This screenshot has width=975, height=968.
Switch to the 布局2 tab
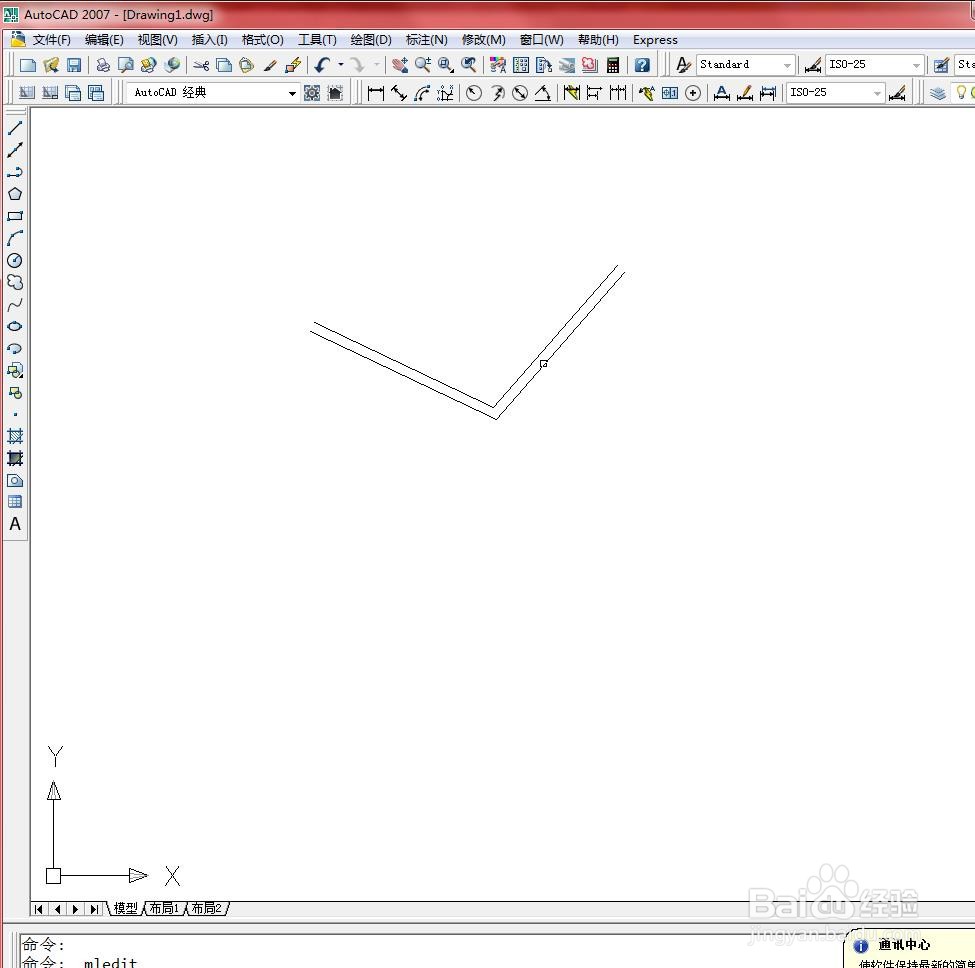click(206, 908)
